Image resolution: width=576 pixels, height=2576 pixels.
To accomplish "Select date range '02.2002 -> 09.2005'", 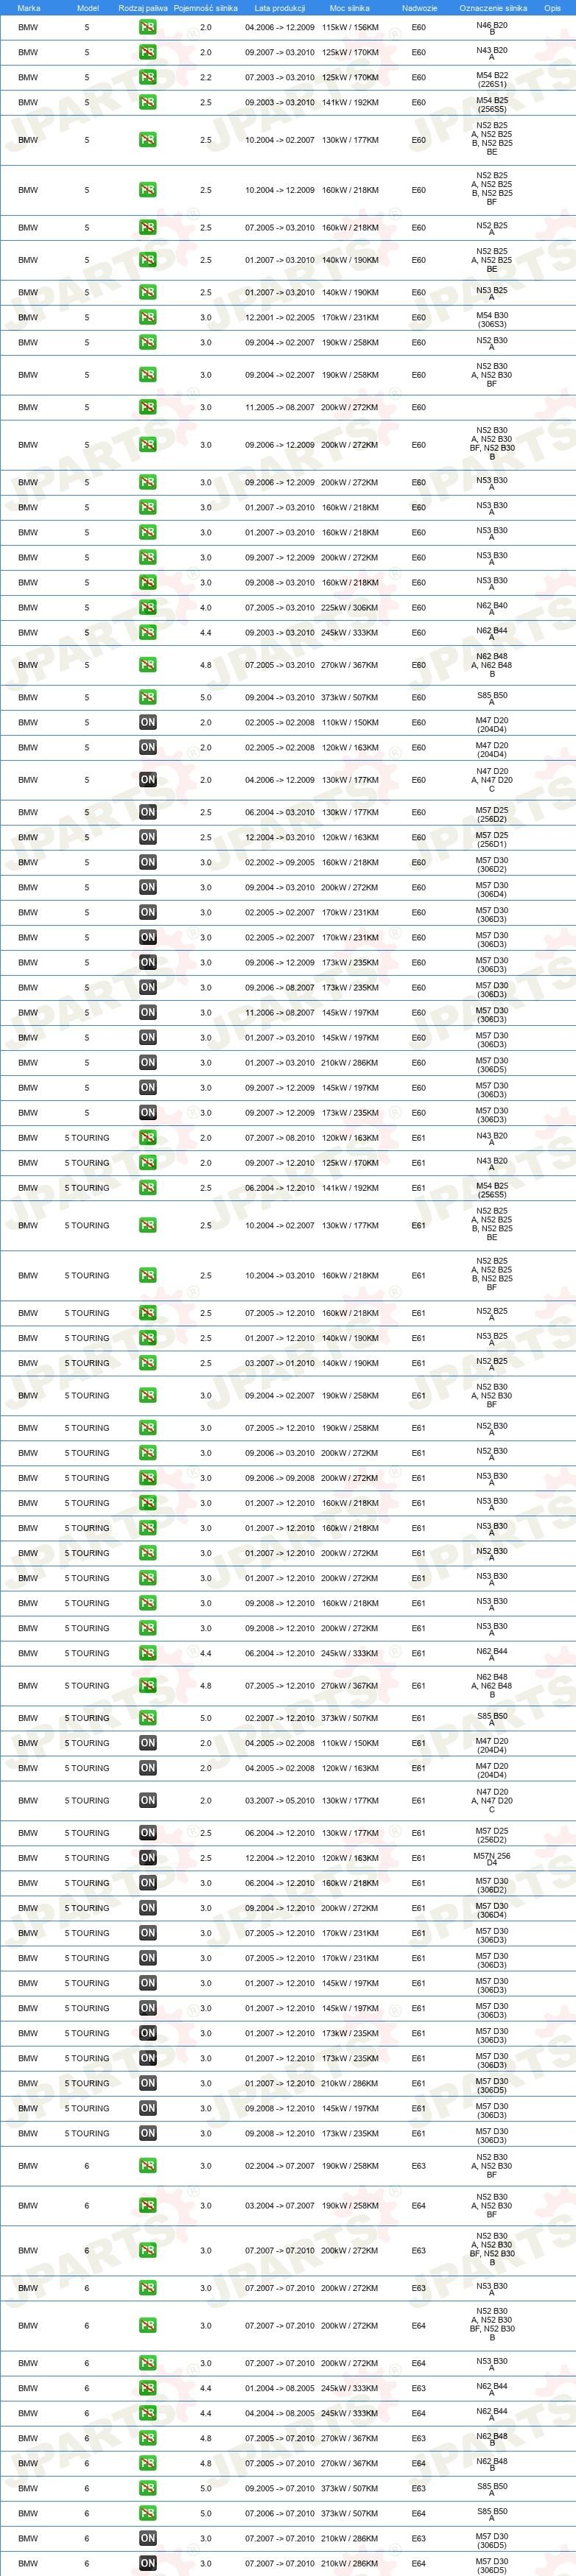I will (280, 863).
